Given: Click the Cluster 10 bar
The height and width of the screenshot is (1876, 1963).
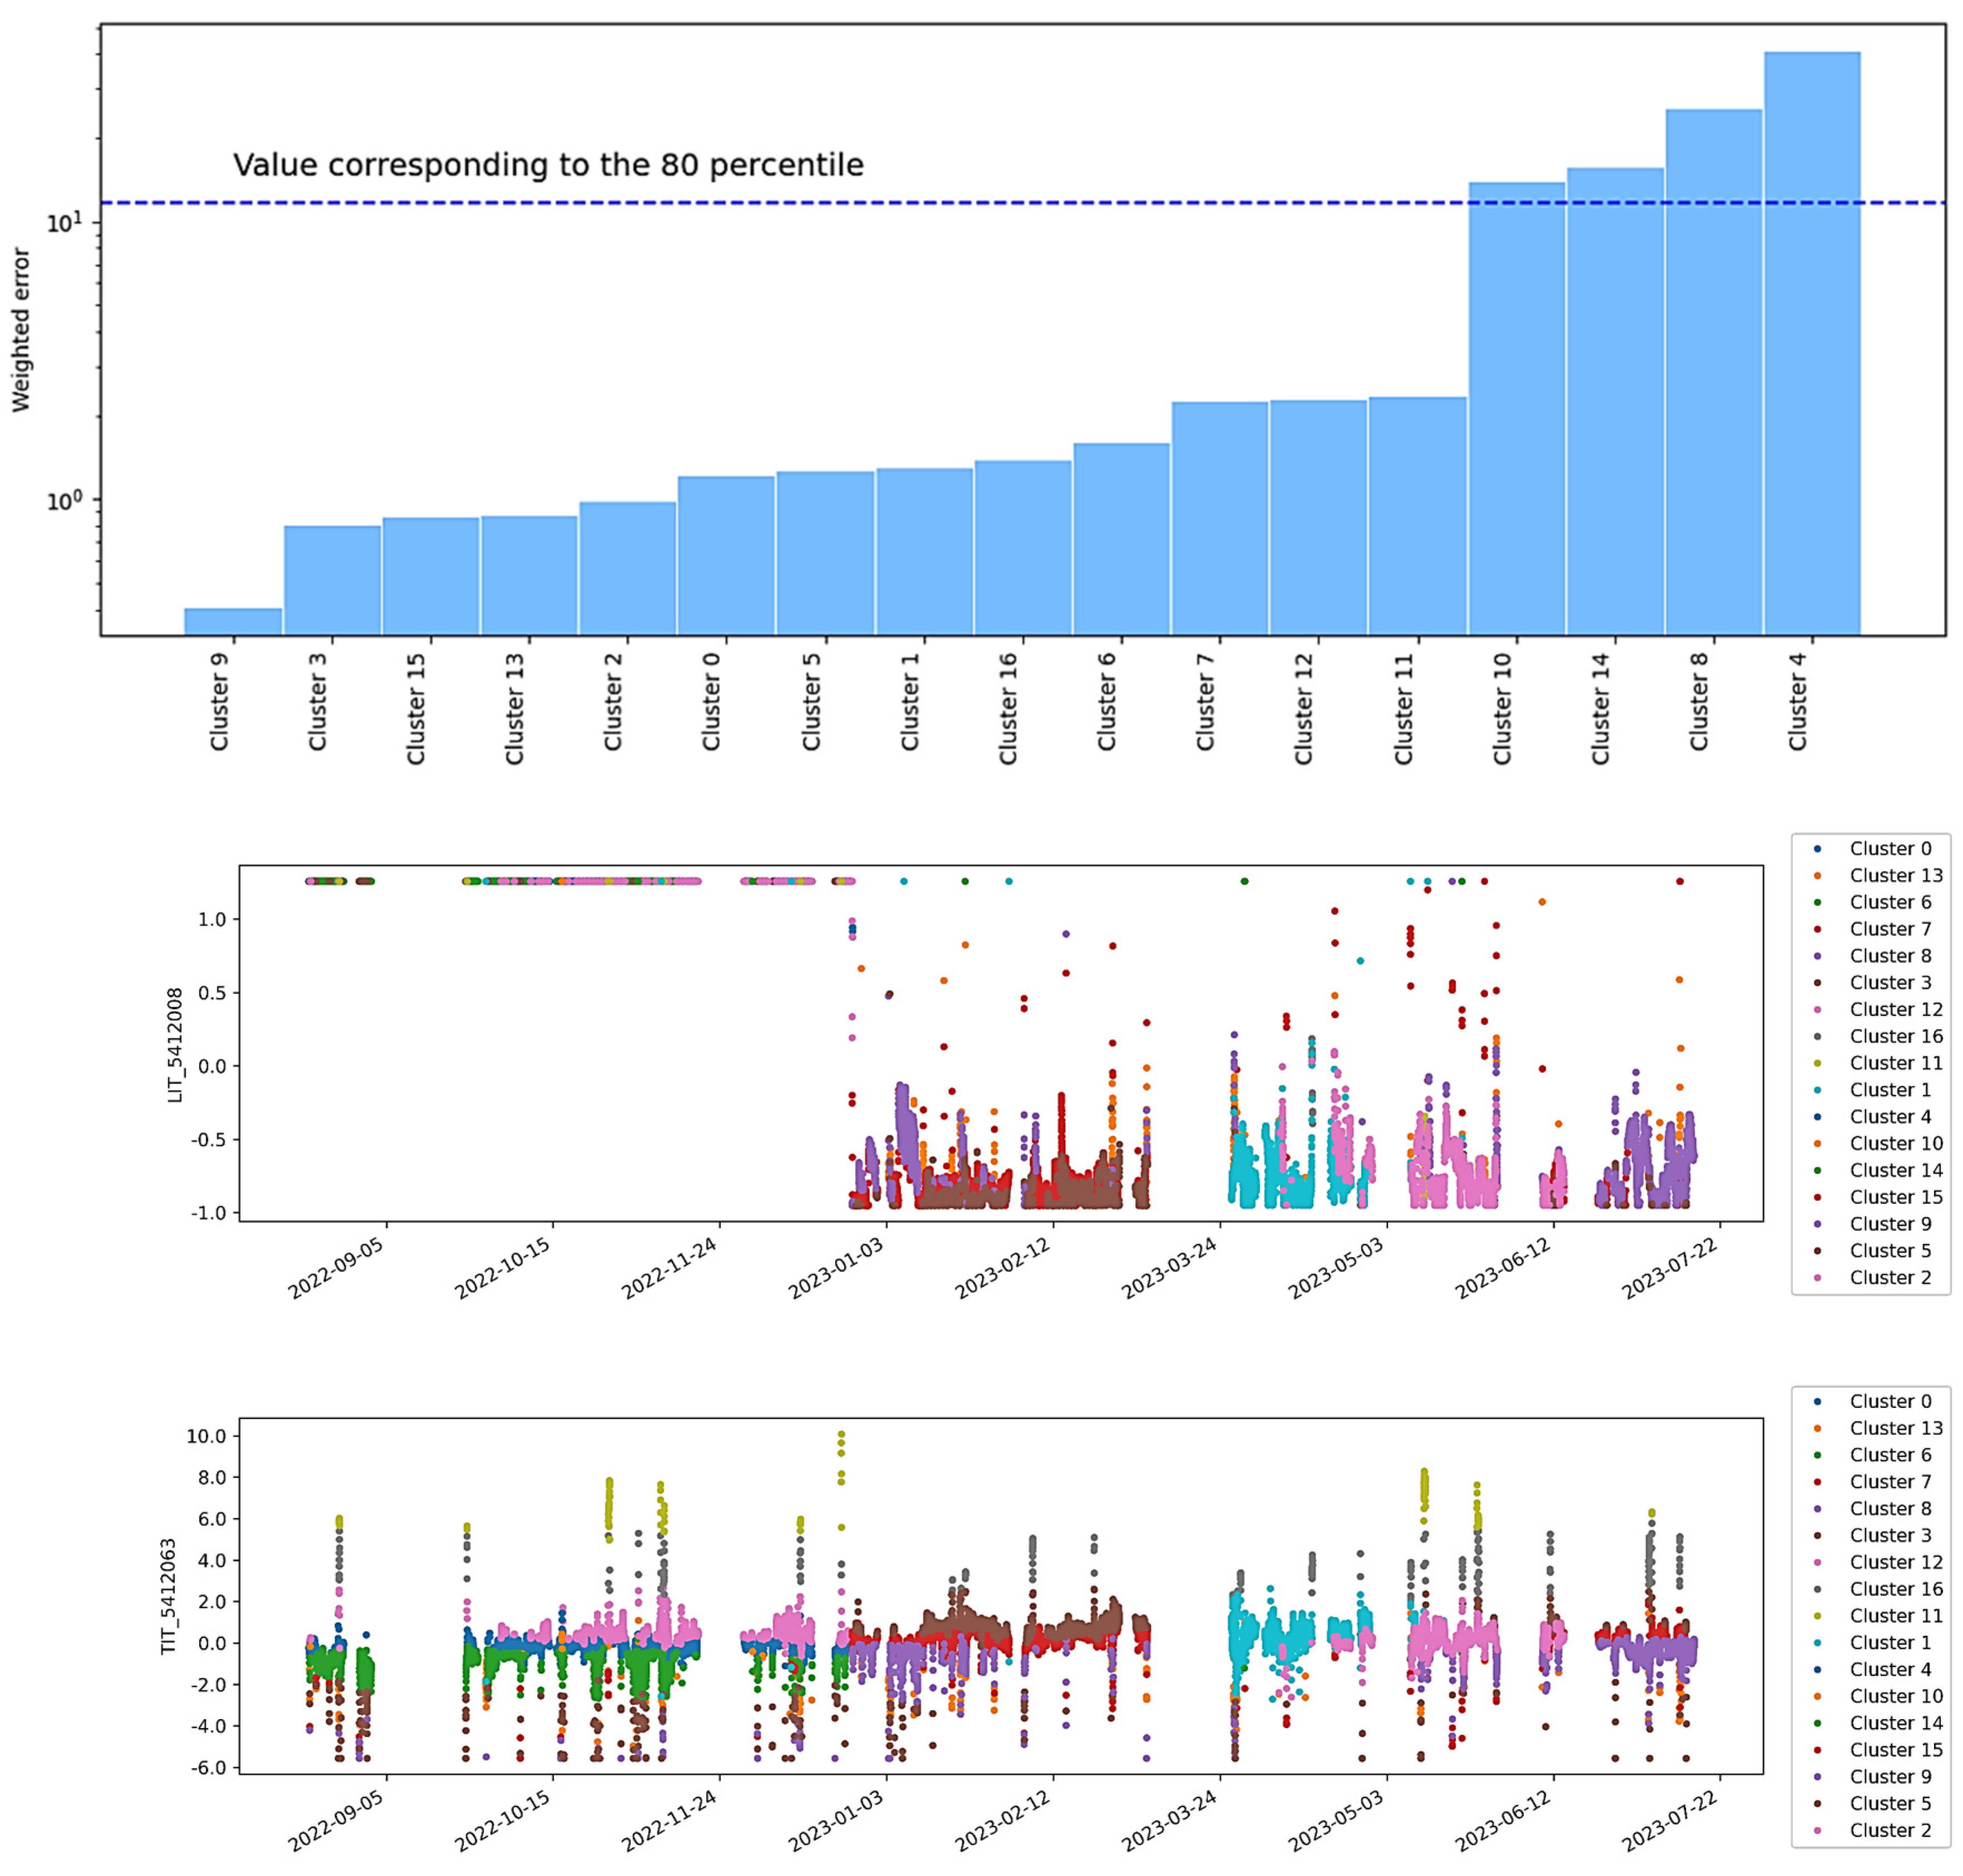Looking at the screenshot, I should pyautogui.click(x=1516, y=410).
